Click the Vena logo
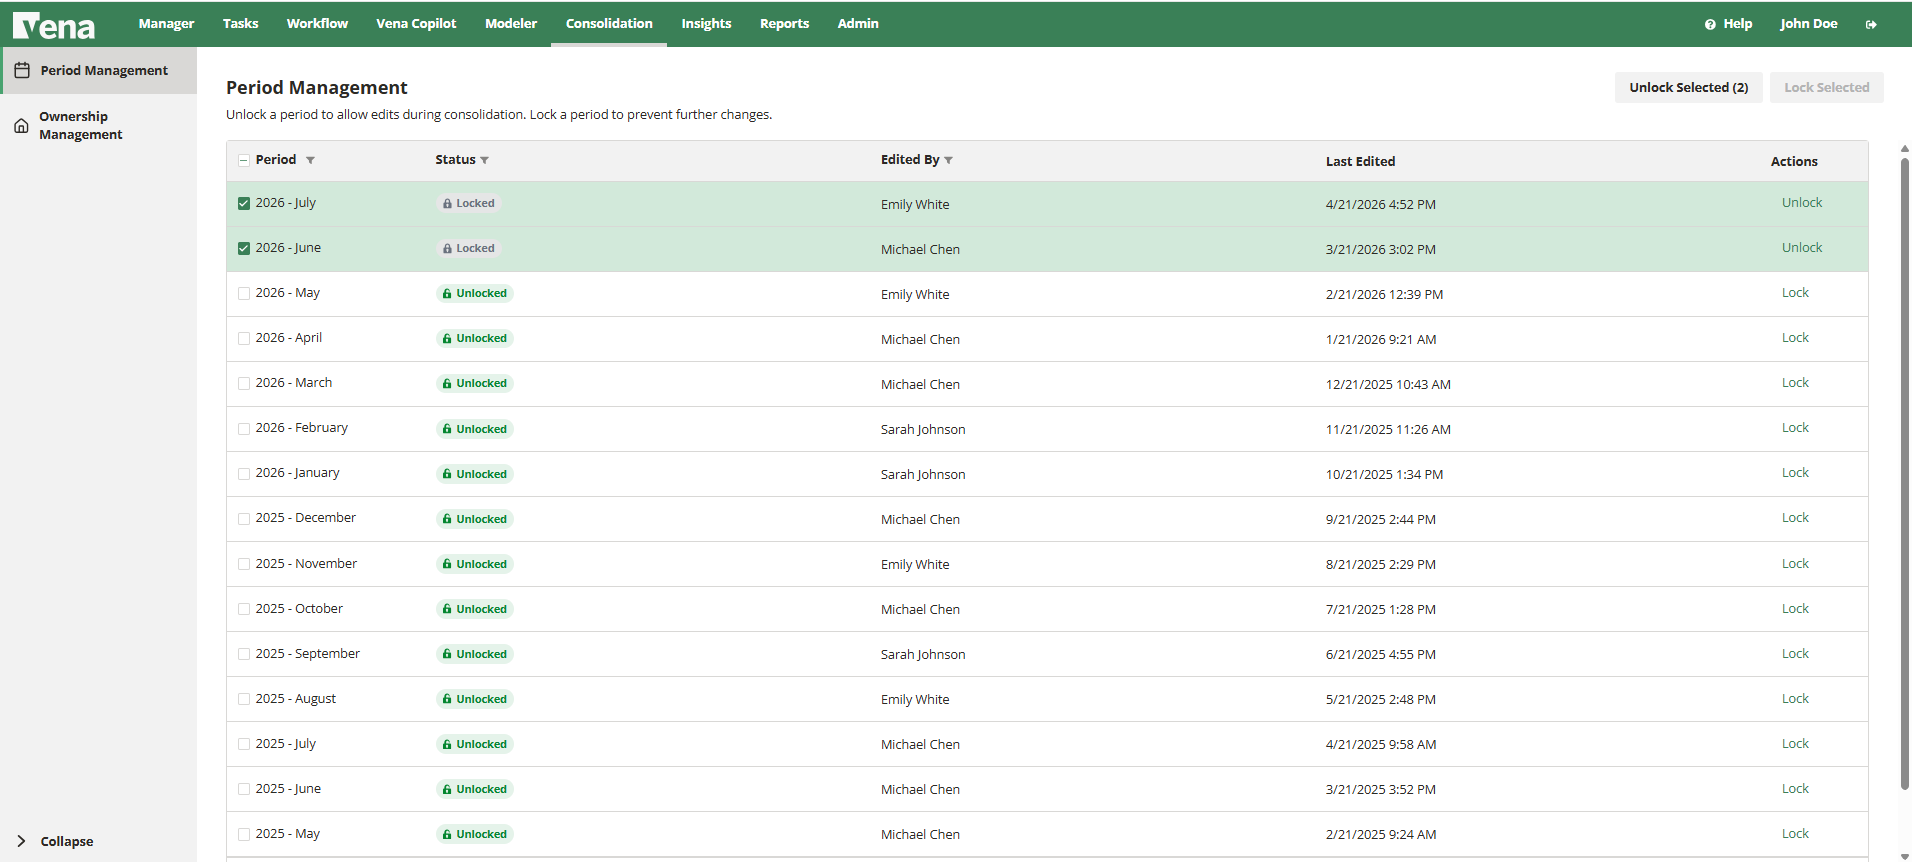This screenshot has height=862, width=1912. coord(54,25)
